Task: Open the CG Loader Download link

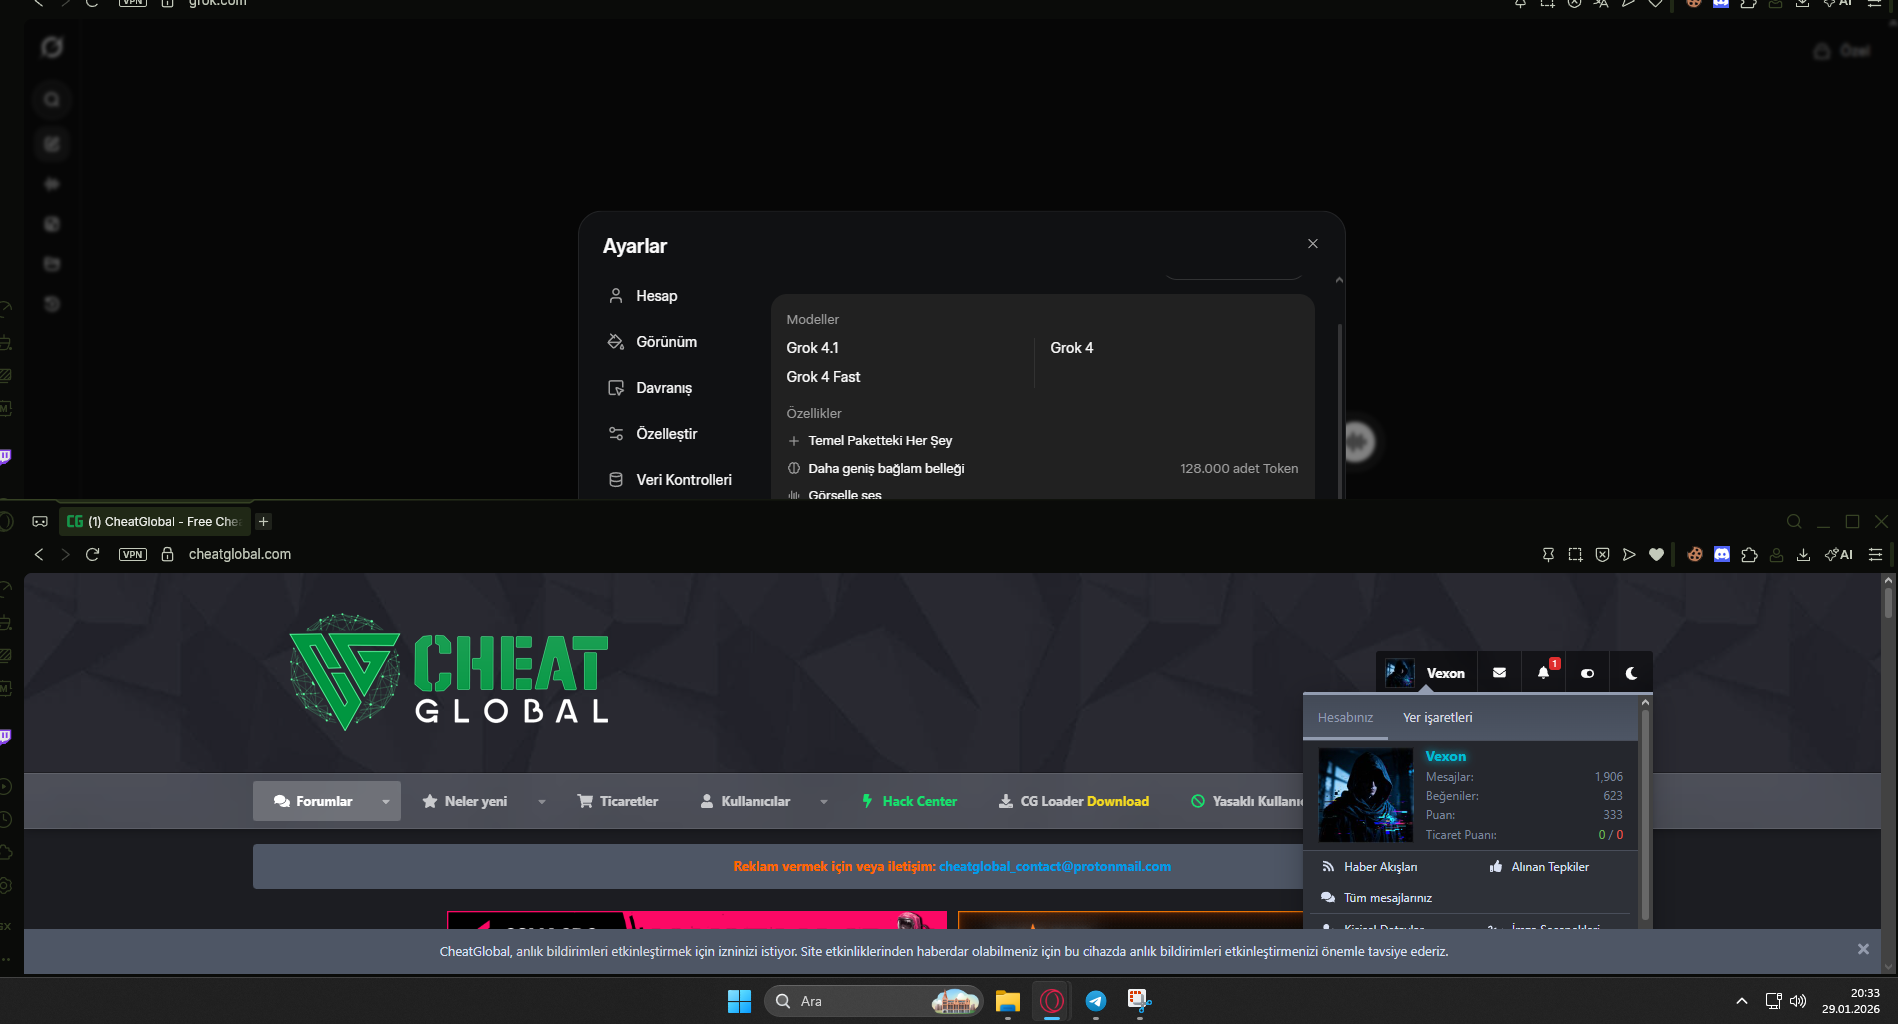Action: pos(1074,801)
